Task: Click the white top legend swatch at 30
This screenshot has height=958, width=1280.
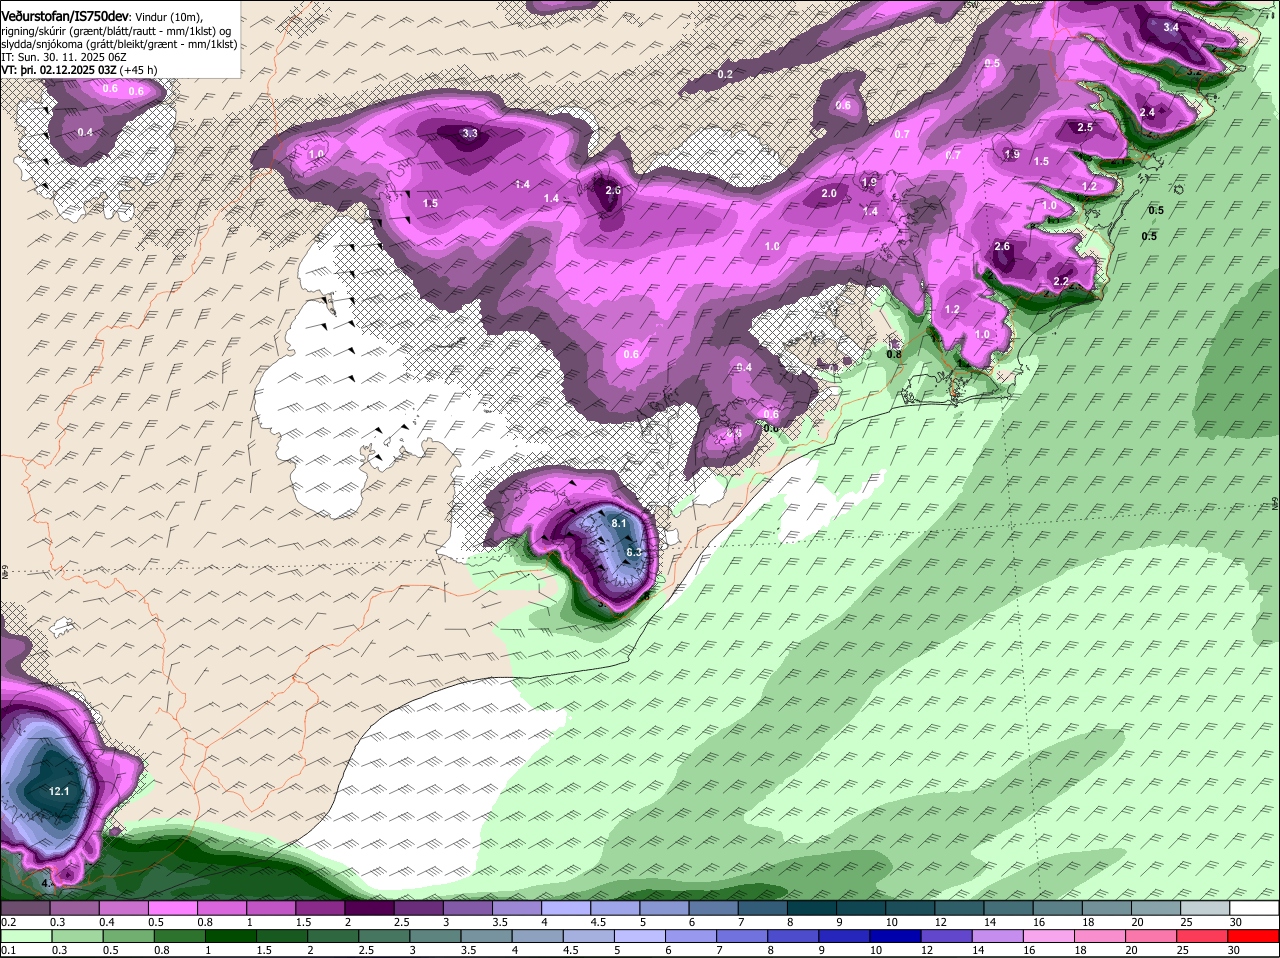Action: pyautogui.click(x=1255, y=908)
